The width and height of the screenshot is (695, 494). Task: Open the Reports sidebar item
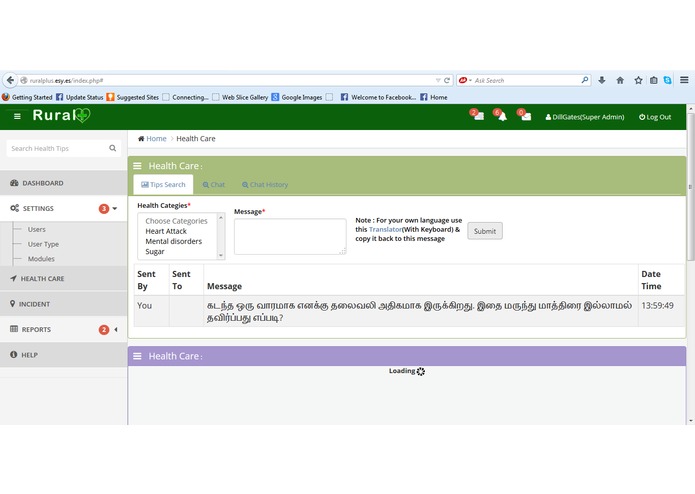(x=63, y=329)
